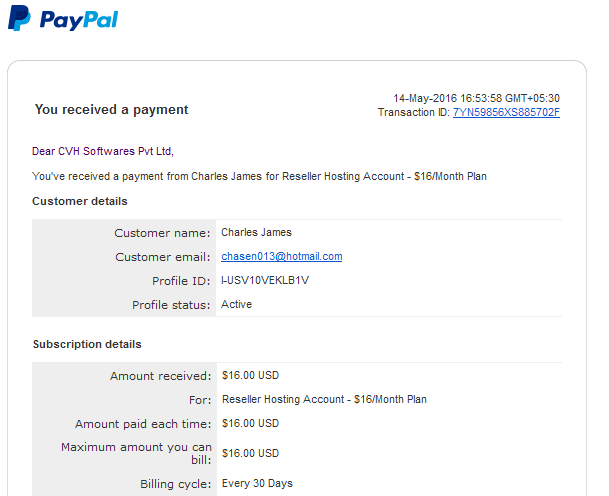This screenshot has width=609, height=496.
Task: Click the Reseller Hosting Account plan value
Action: click(324, 399)
